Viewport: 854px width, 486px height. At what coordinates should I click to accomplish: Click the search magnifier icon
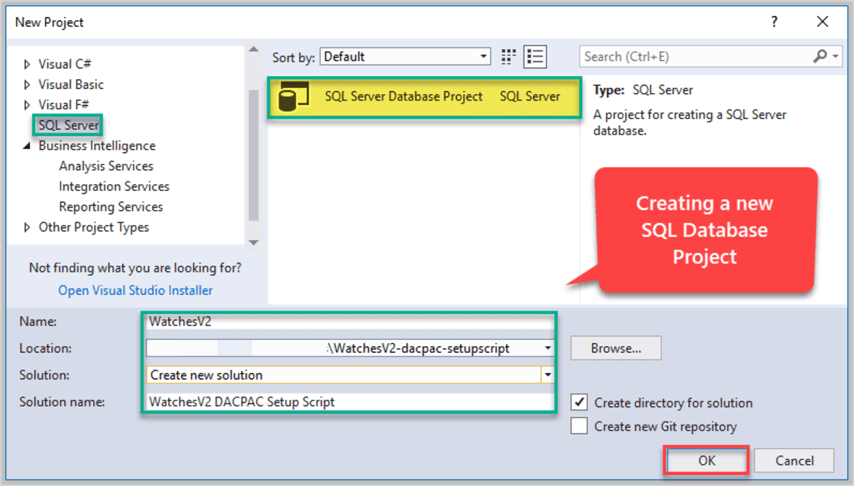821,56
